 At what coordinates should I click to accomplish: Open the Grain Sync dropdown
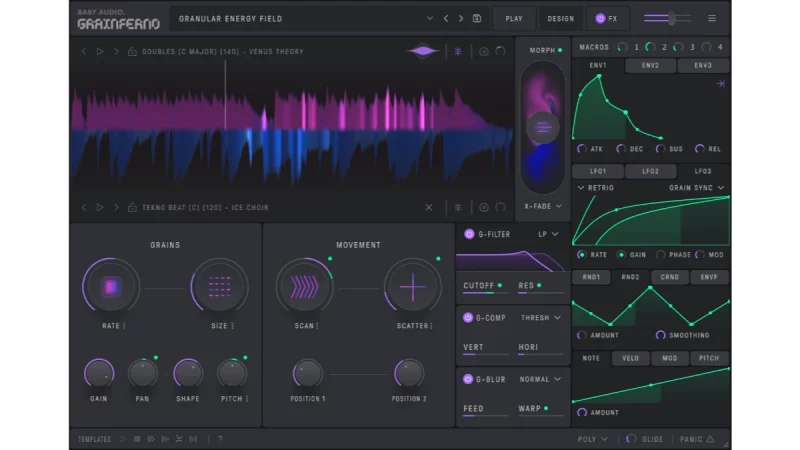tap(696, 188)
